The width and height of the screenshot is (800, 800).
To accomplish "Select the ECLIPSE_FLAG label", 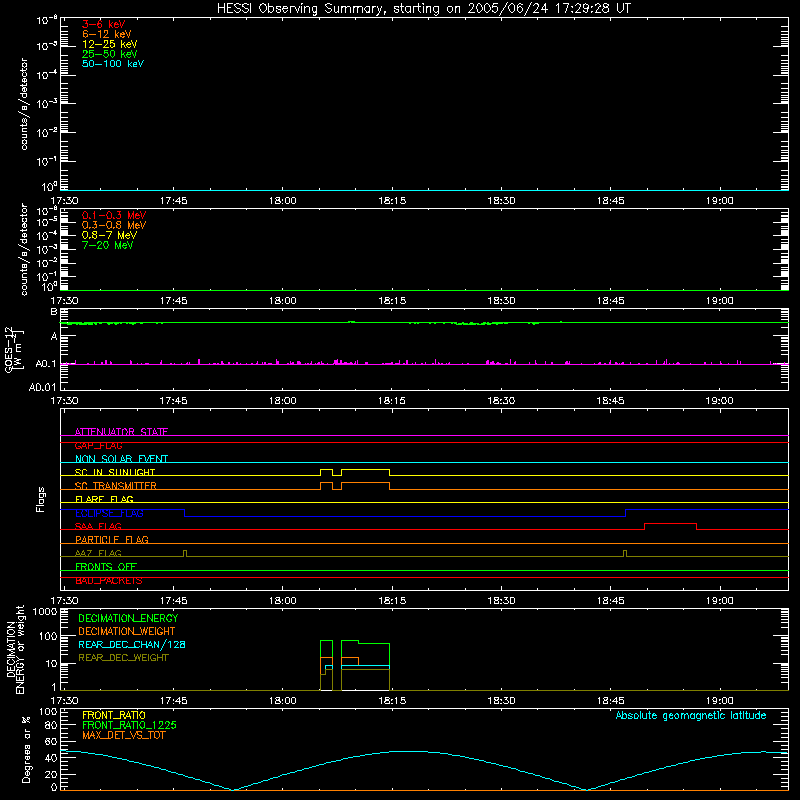I will point(109,513).
